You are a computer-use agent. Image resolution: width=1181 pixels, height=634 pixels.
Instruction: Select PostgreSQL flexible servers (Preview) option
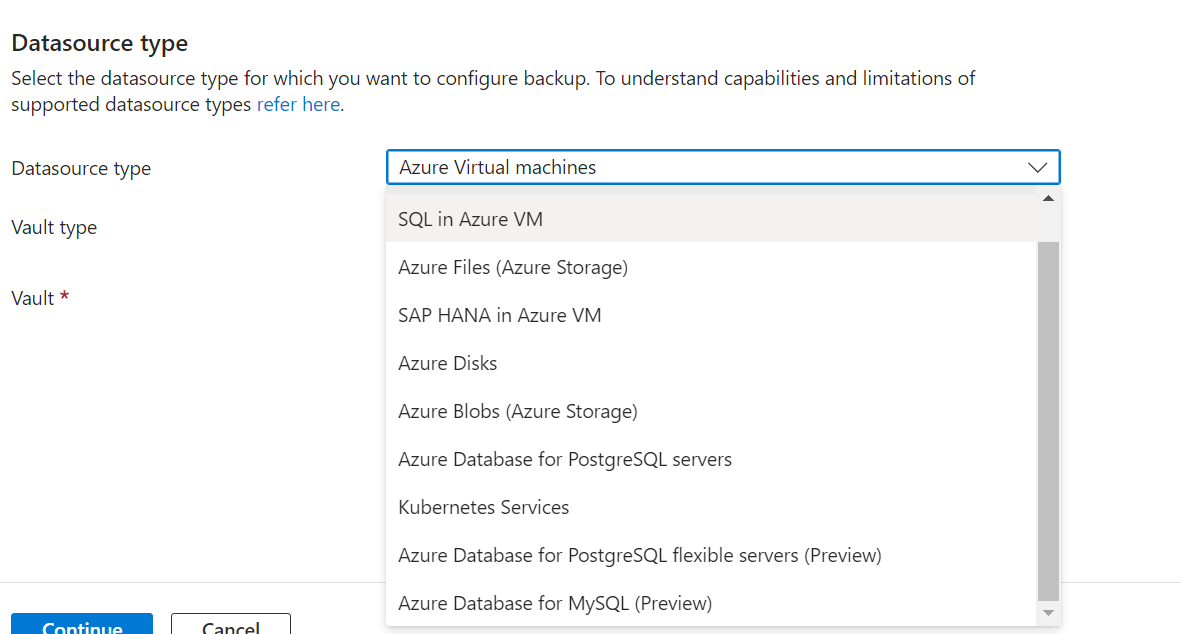pyautogui.click(x=639, y=555)
